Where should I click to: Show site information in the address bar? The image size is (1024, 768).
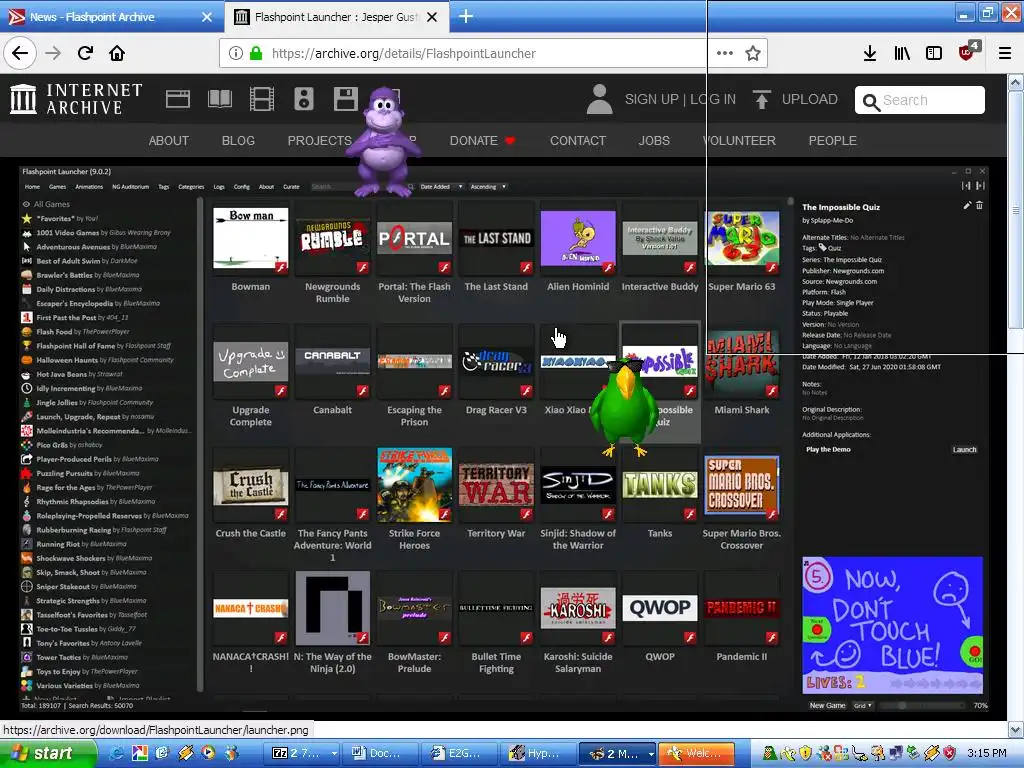pos(236,54)
